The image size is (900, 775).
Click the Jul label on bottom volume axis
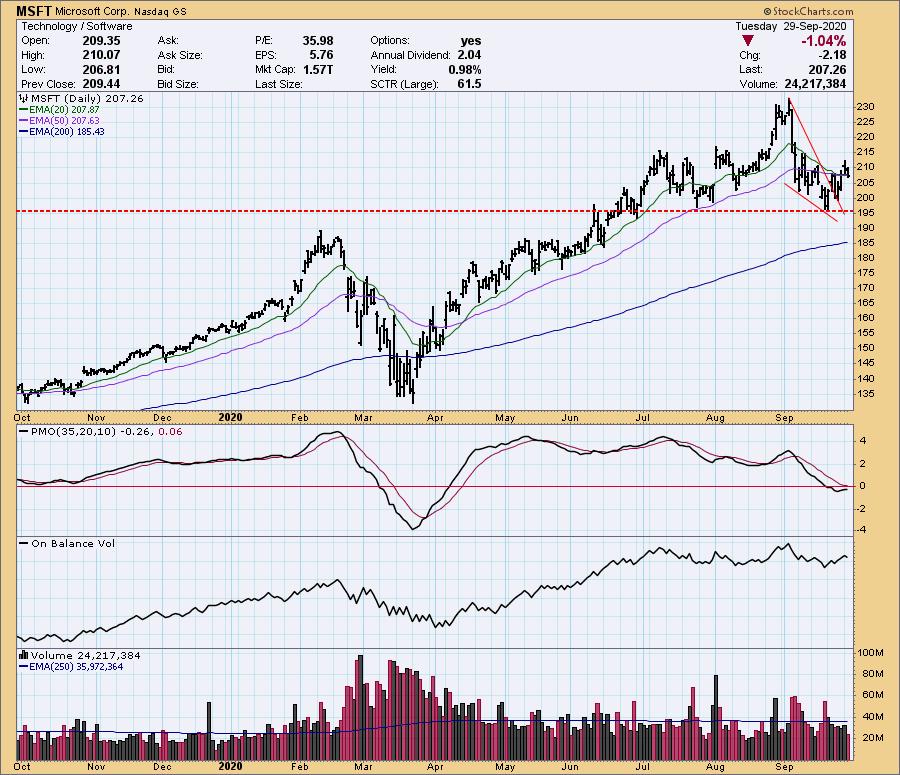point(642,766)
